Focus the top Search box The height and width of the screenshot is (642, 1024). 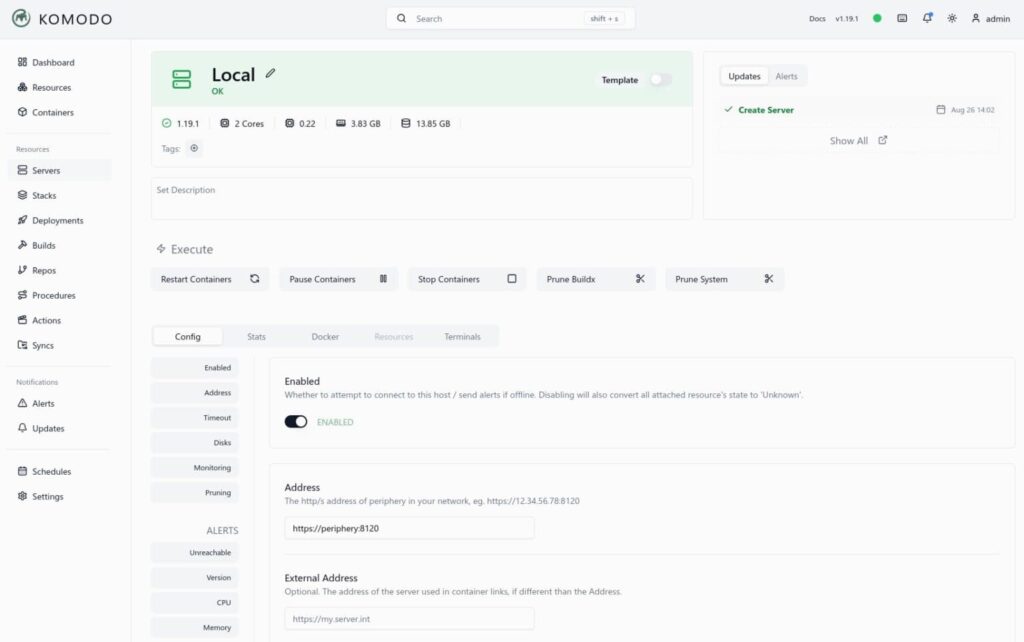point(510,18)
